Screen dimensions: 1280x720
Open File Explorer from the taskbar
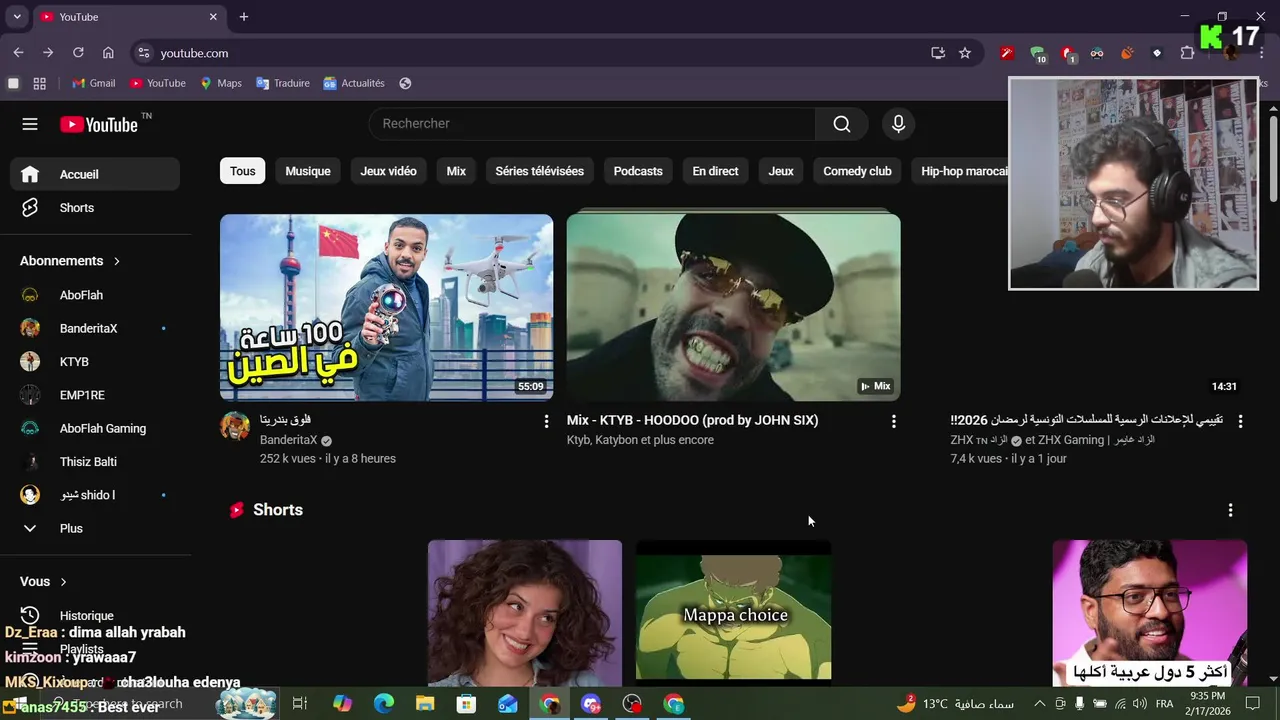(x=425, y=704)
